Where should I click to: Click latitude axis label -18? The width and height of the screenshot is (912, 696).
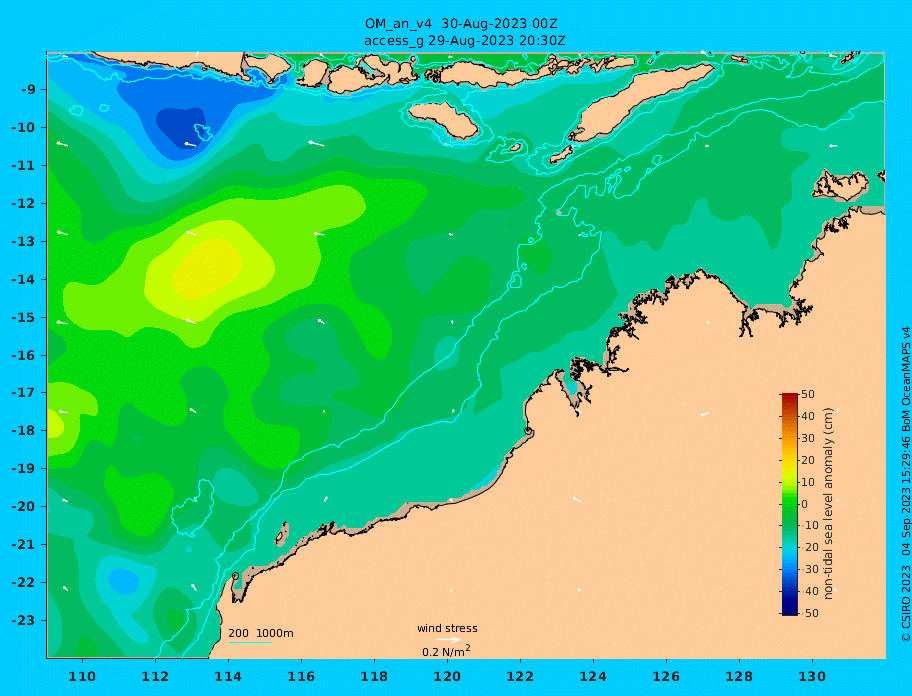24,430
